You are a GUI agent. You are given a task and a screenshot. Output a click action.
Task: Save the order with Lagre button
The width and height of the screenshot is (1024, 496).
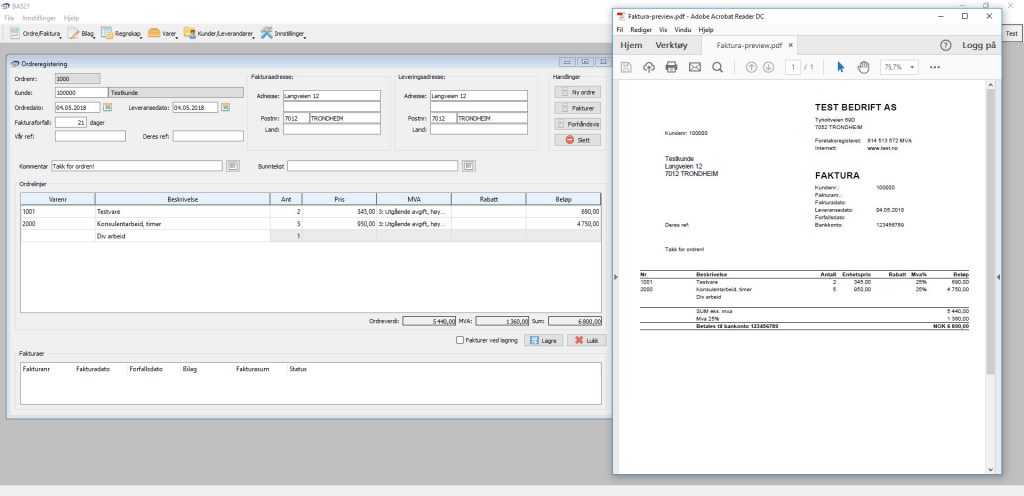pos(543,341)
